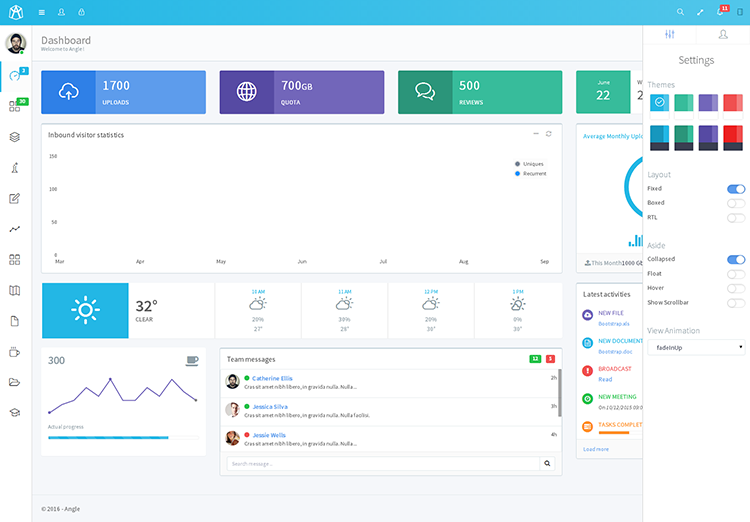Toggle the hamburger menu in top bar
750x522 pixels.
[x=42, y=12]
